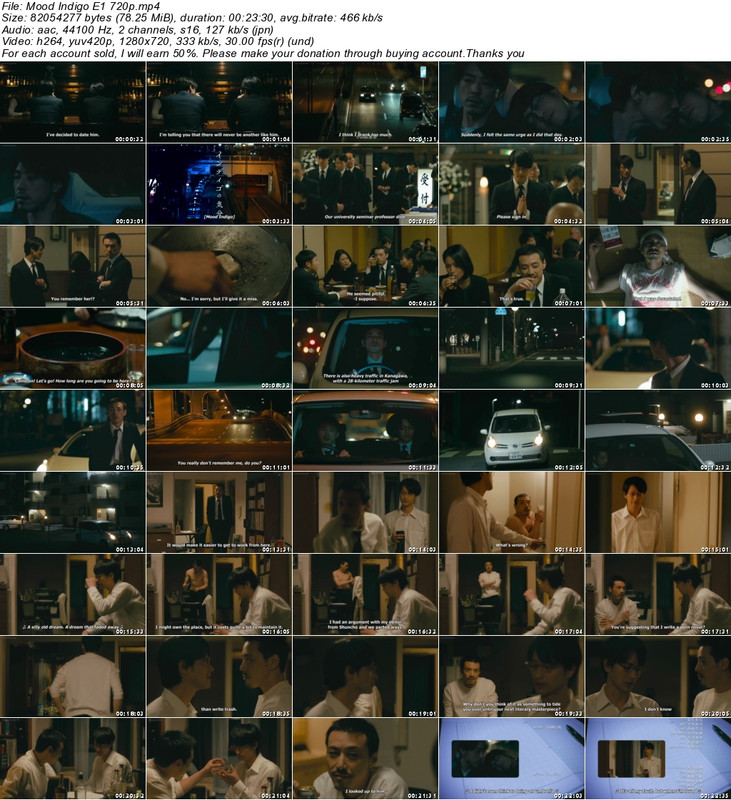This screenshot has width=731, height=800.
Task: Open the frame timestamped 00:13:04
Action: [73, 512]
